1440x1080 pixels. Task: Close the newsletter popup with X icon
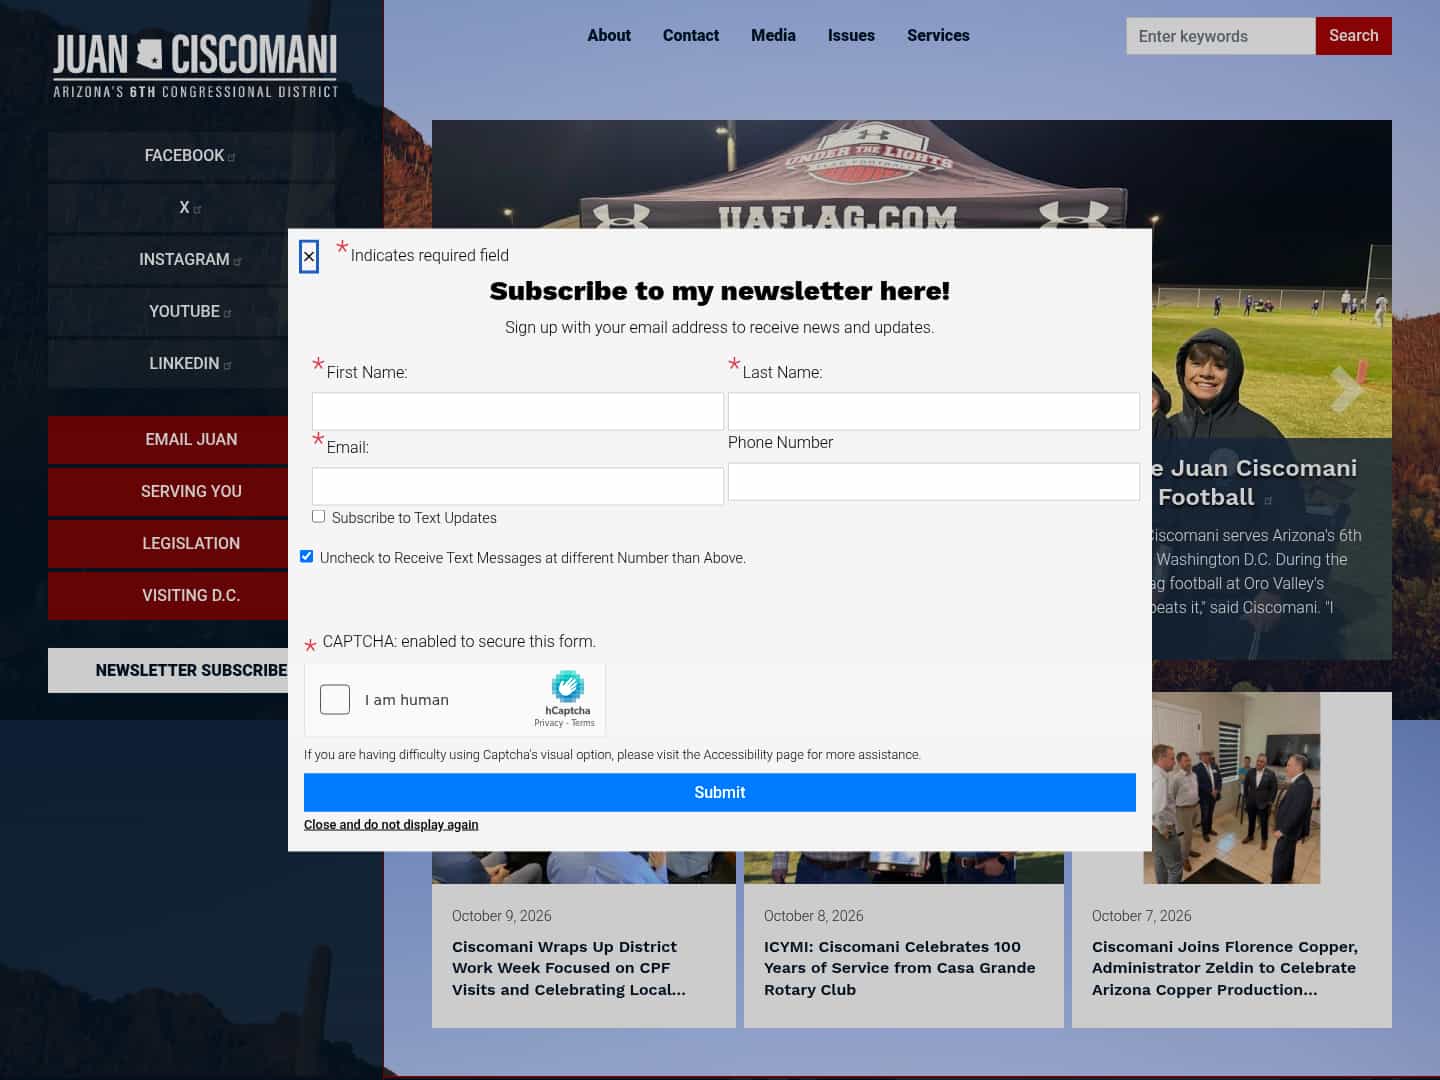click(x=309, y=257)
